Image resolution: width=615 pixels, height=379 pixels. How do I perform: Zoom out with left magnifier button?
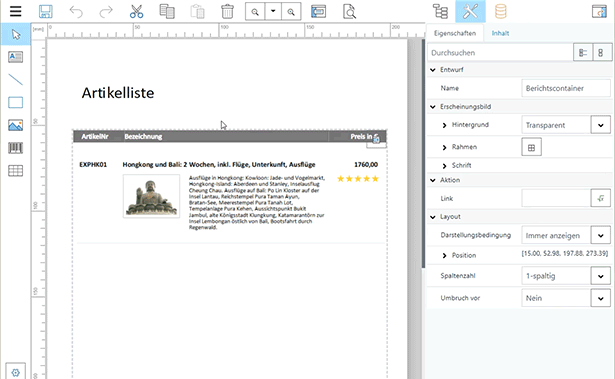(x=255, y=12)
